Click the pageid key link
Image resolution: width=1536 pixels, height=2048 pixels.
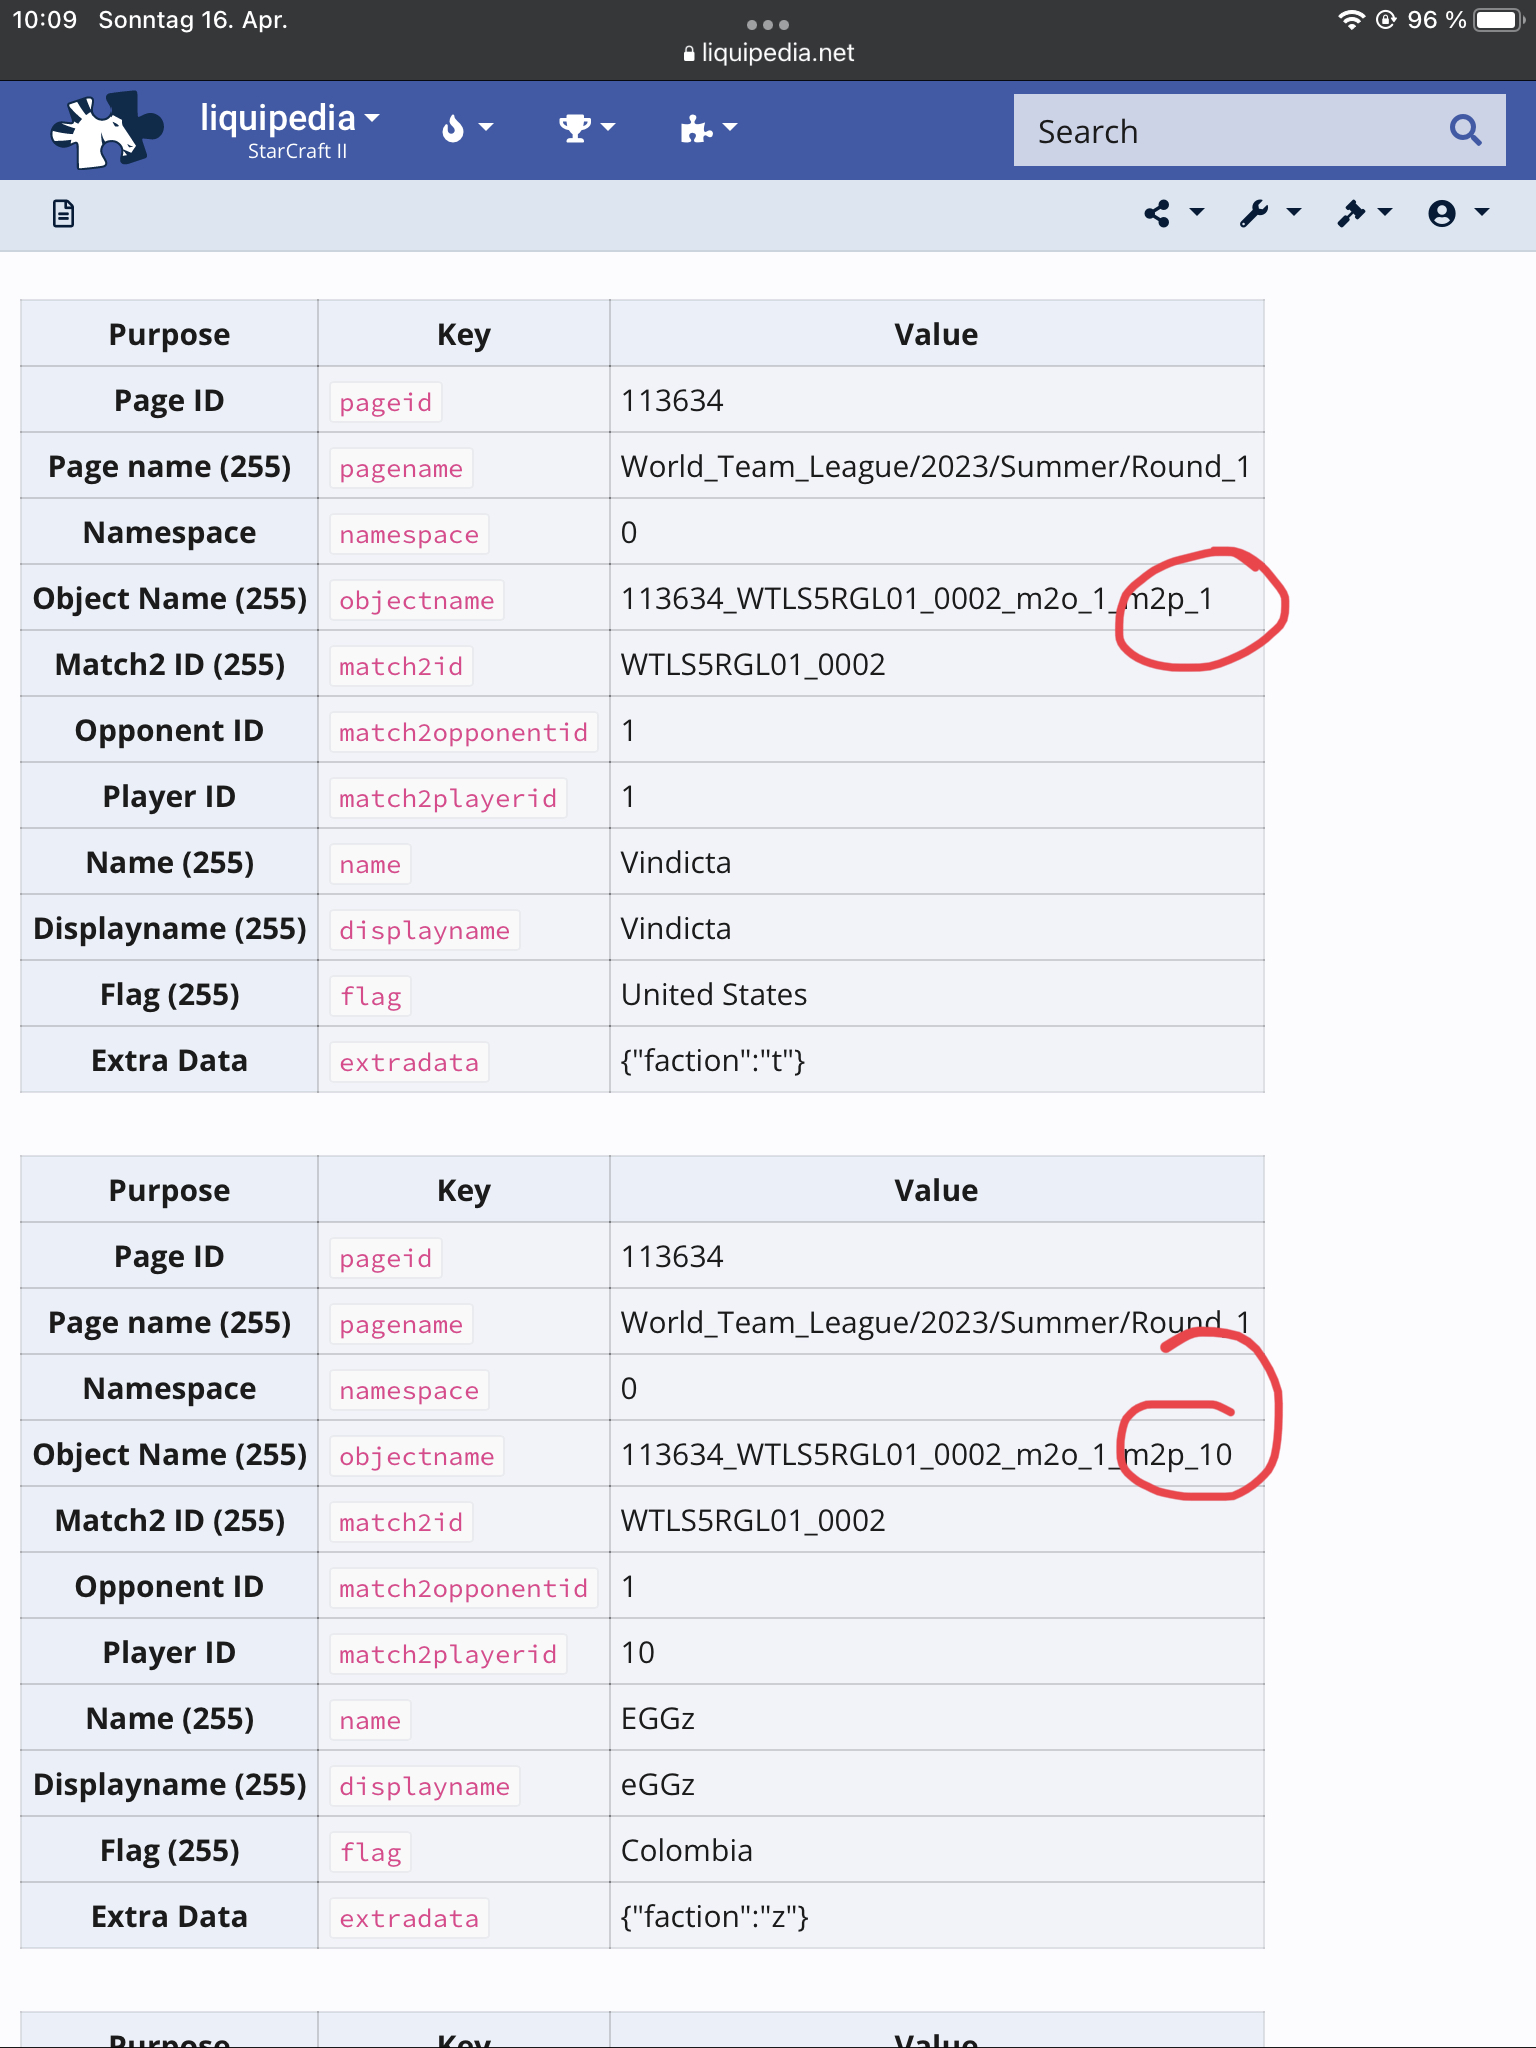coord(384,401)
